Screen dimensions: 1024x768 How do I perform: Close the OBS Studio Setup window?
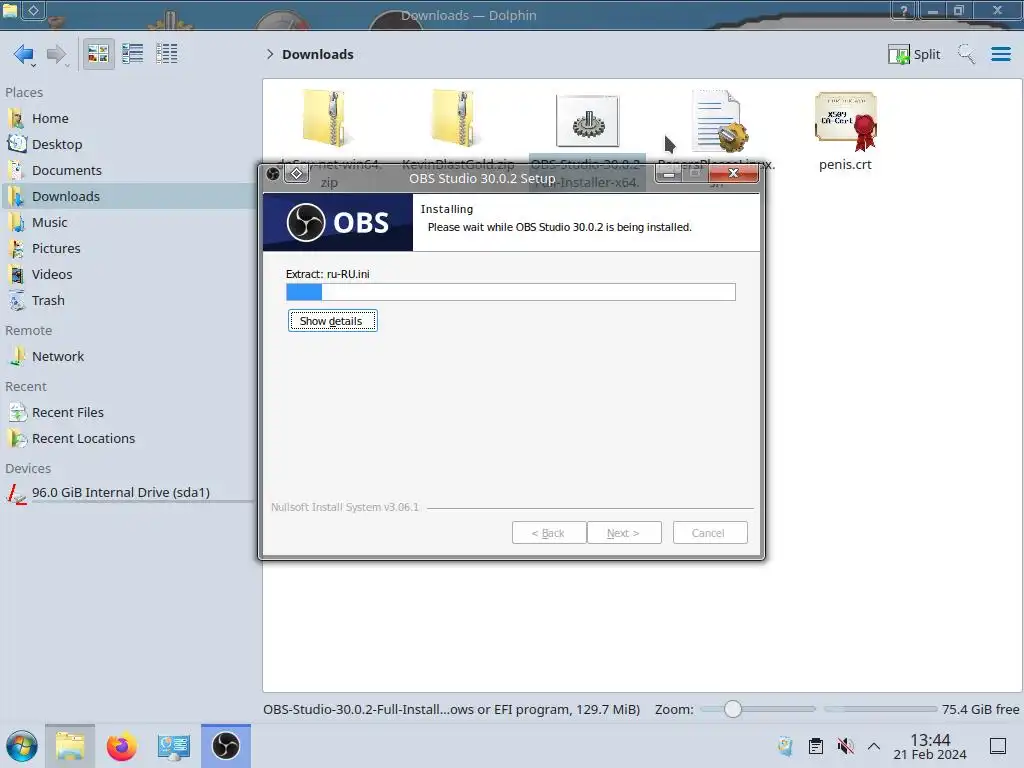733,173
